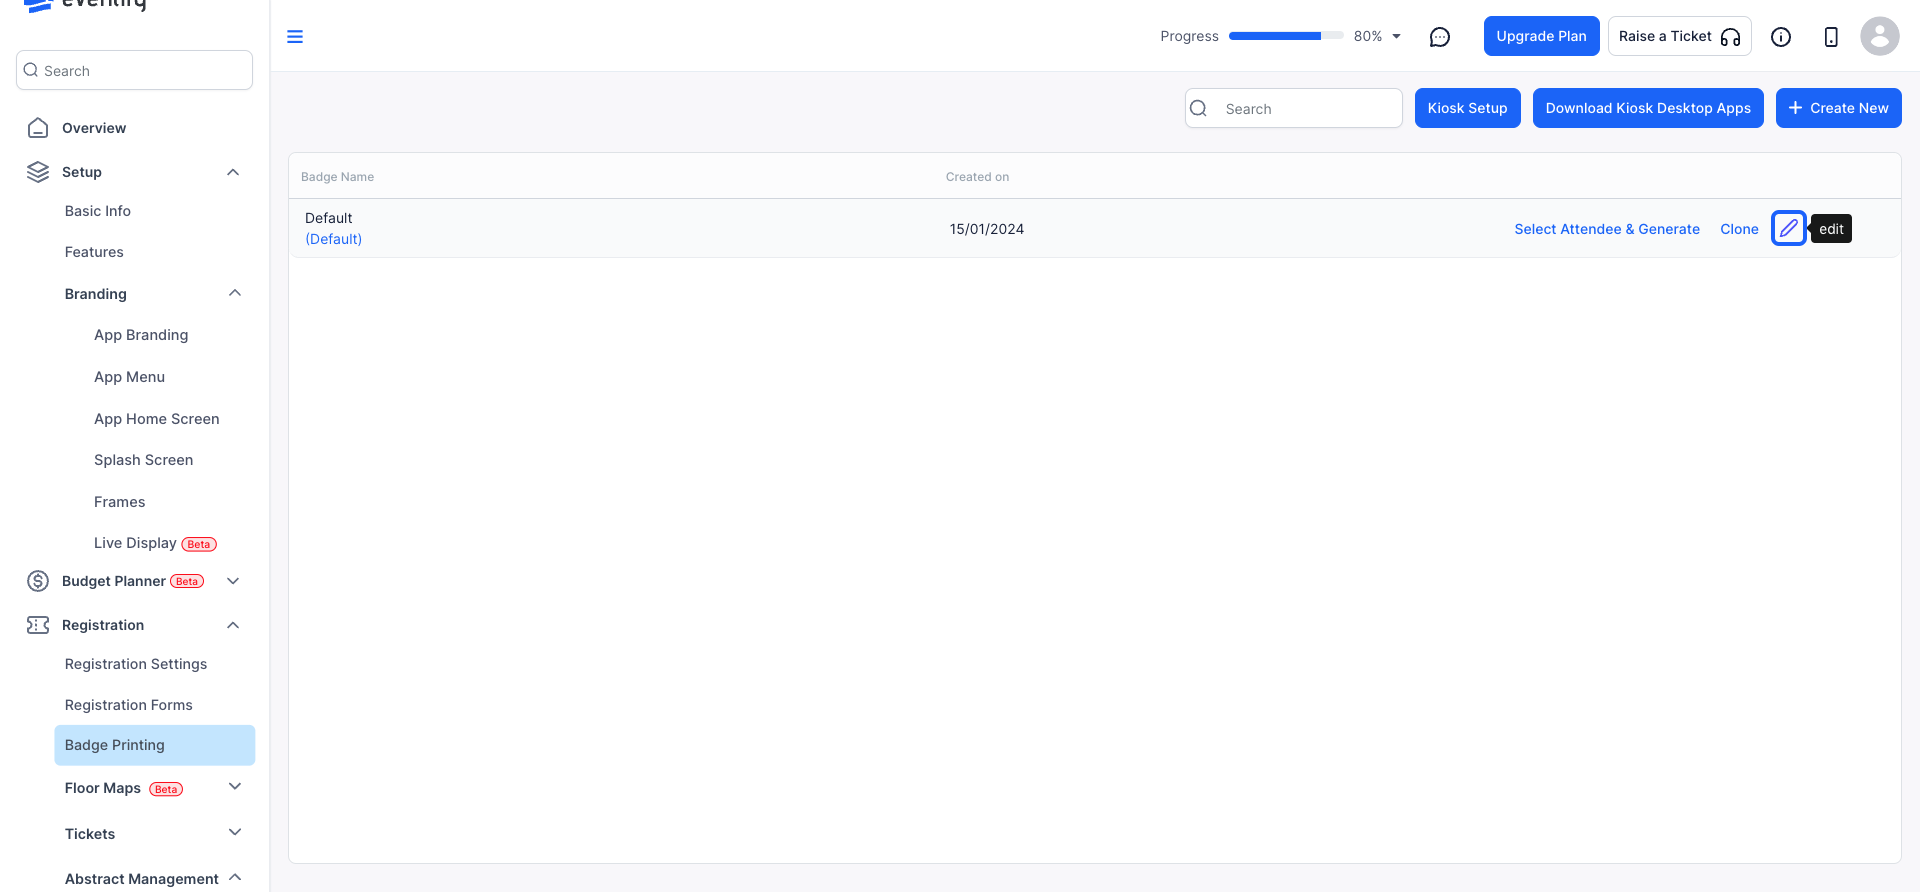
Task: Open Abstract Management section
Action: coord(142,879)
